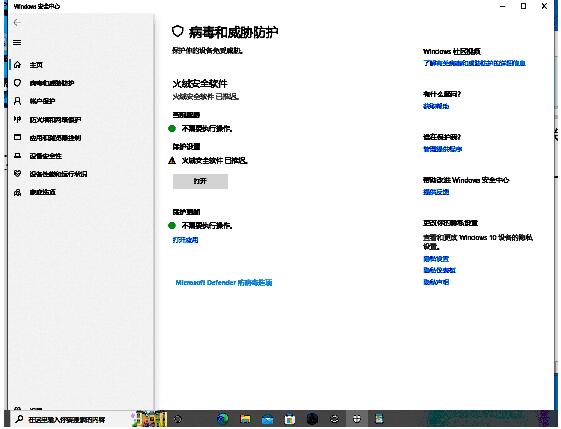Click the 当前威胁 section label
This screenshot has width=561, height=429.
tap(186, 115)
